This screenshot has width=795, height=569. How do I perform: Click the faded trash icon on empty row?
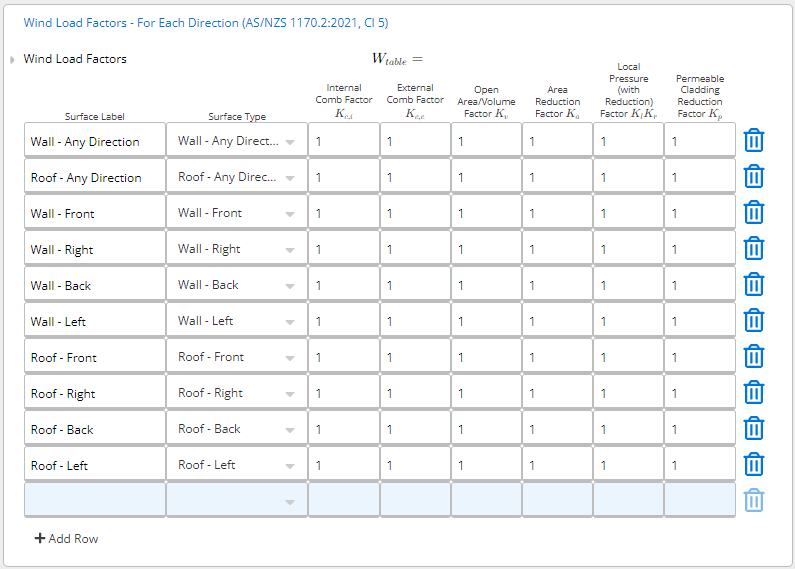[x=753, y=501]
